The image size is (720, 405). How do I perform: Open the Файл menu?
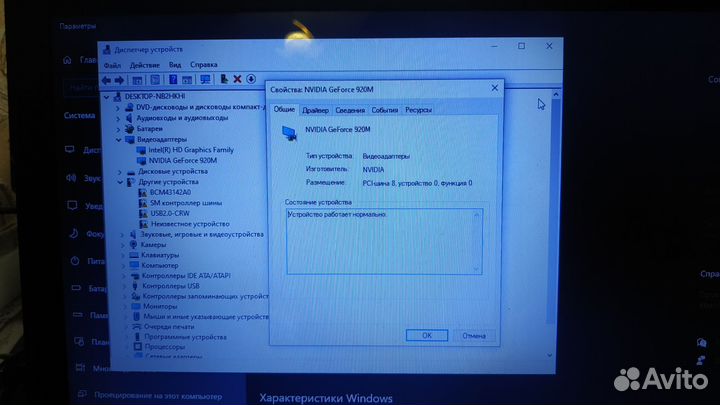tap(112, 66)
